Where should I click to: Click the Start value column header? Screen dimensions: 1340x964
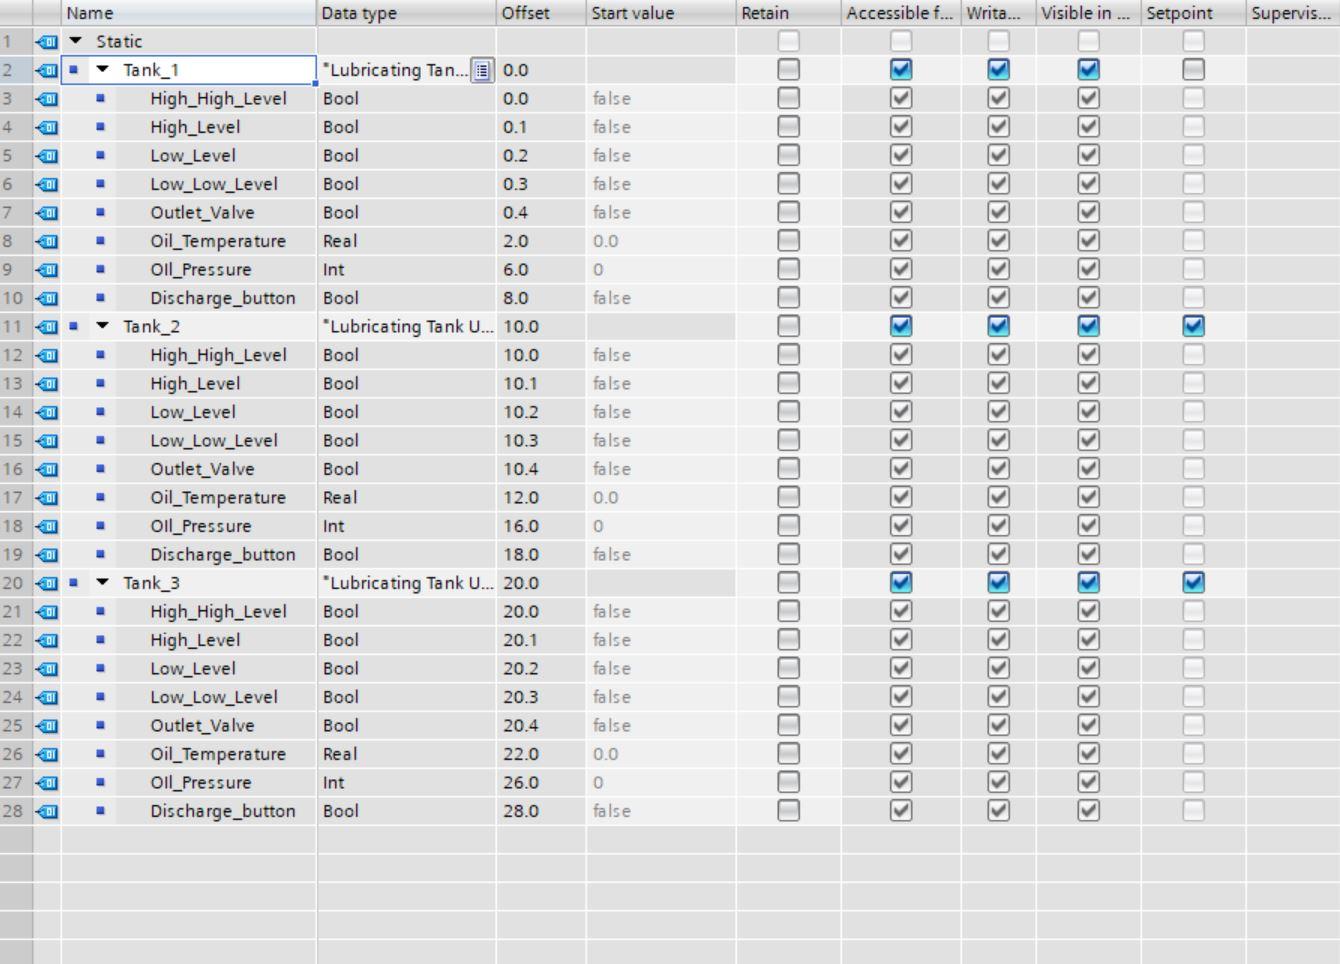[661, 13]
